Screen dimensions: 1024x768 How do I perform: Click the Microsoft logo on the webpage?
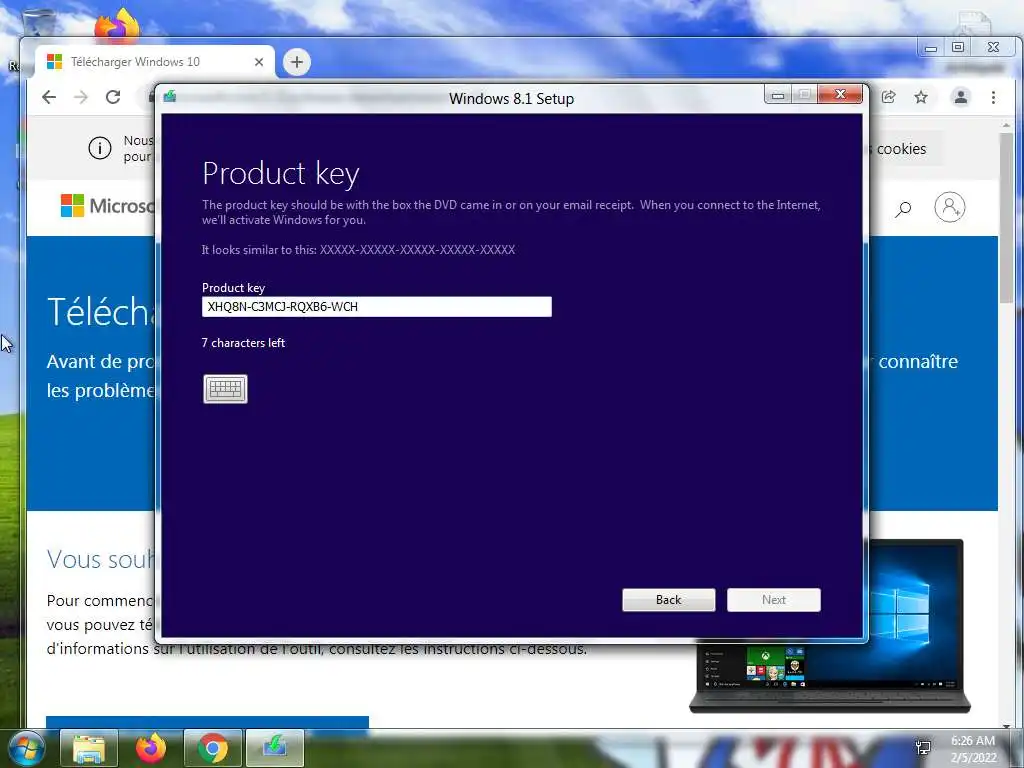108,206
